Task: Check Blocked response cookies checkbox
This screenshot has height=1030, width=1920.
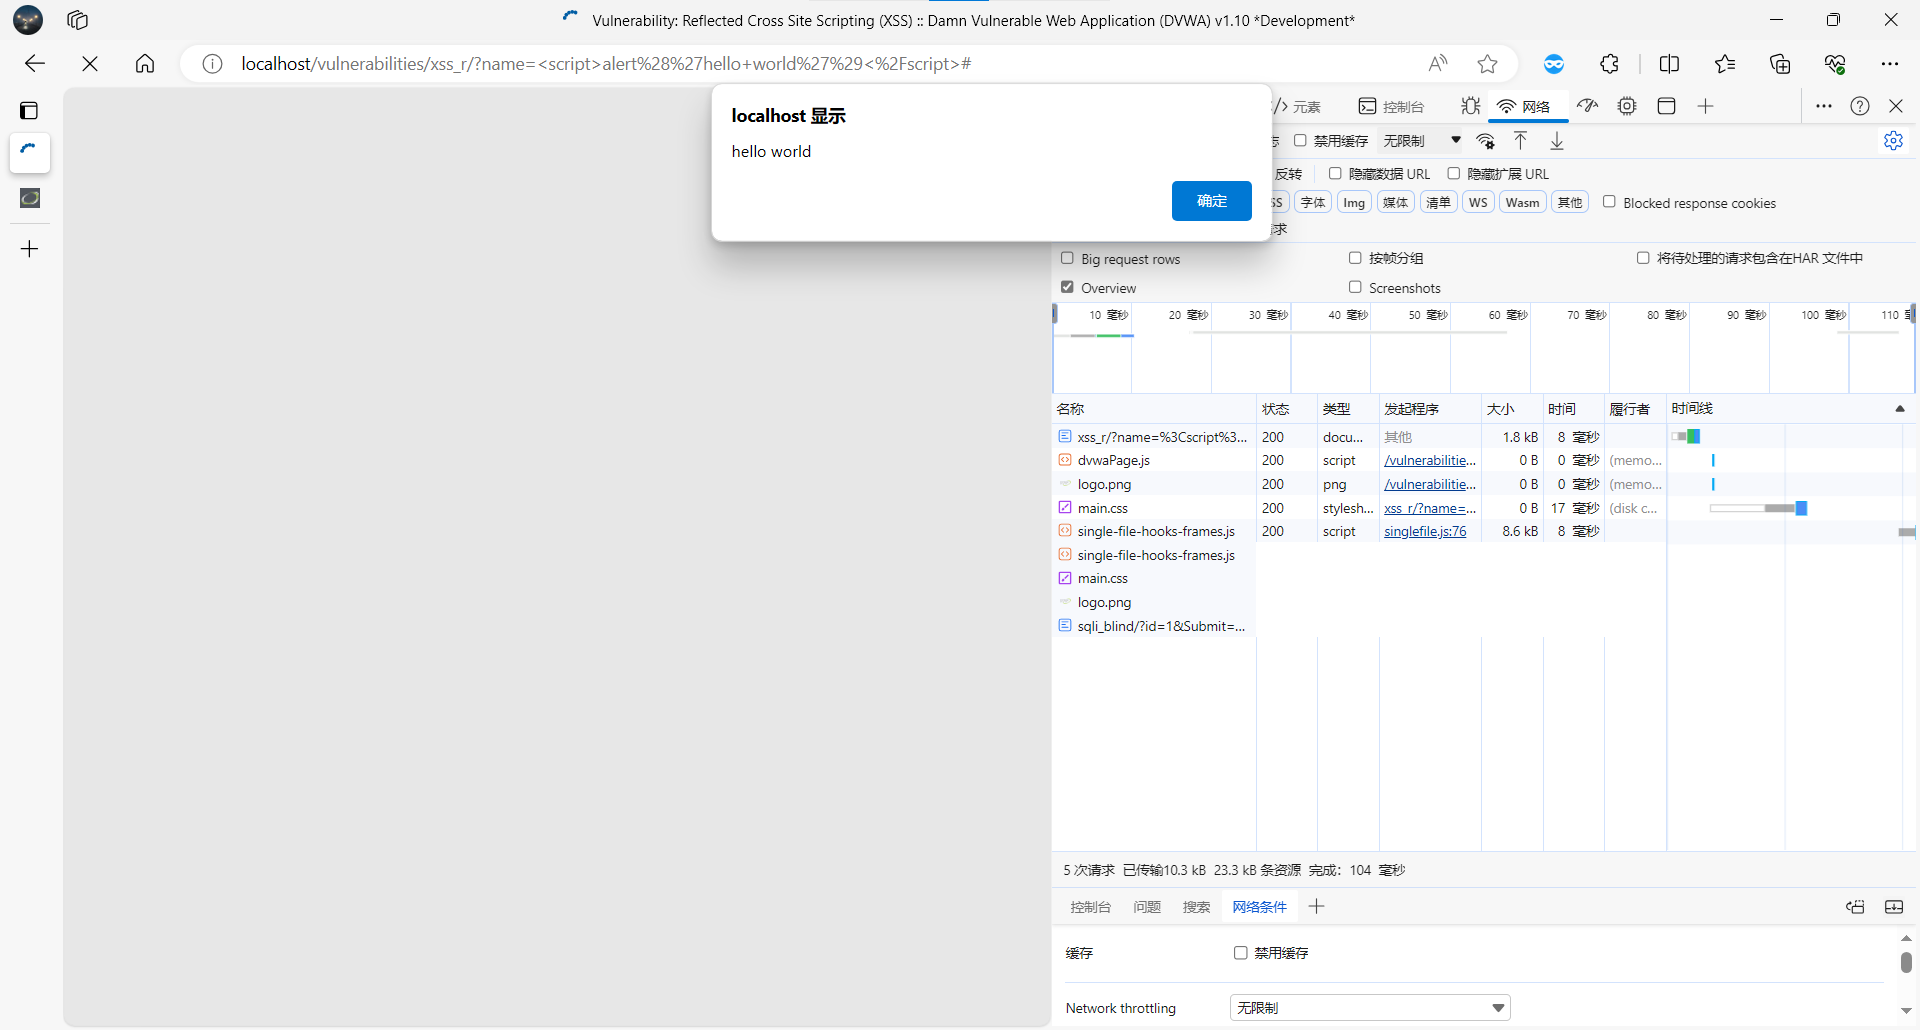Action: click(1609, 202)
